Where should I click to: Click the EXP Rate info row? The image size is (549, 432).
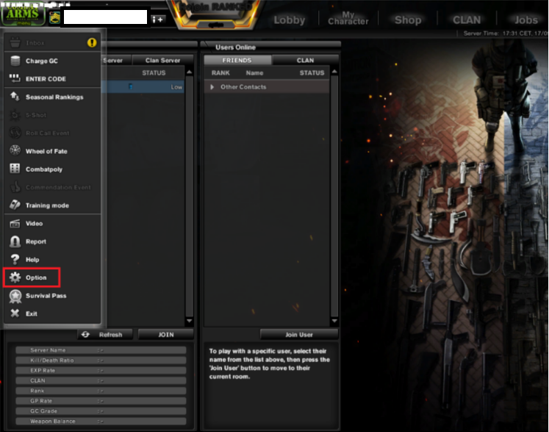[x=101, y=370]
